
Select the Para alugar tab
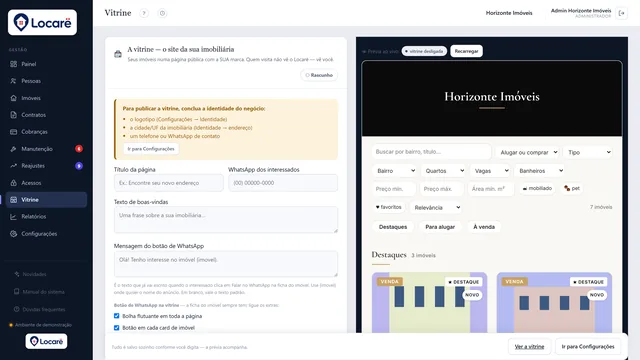point(440,227)
